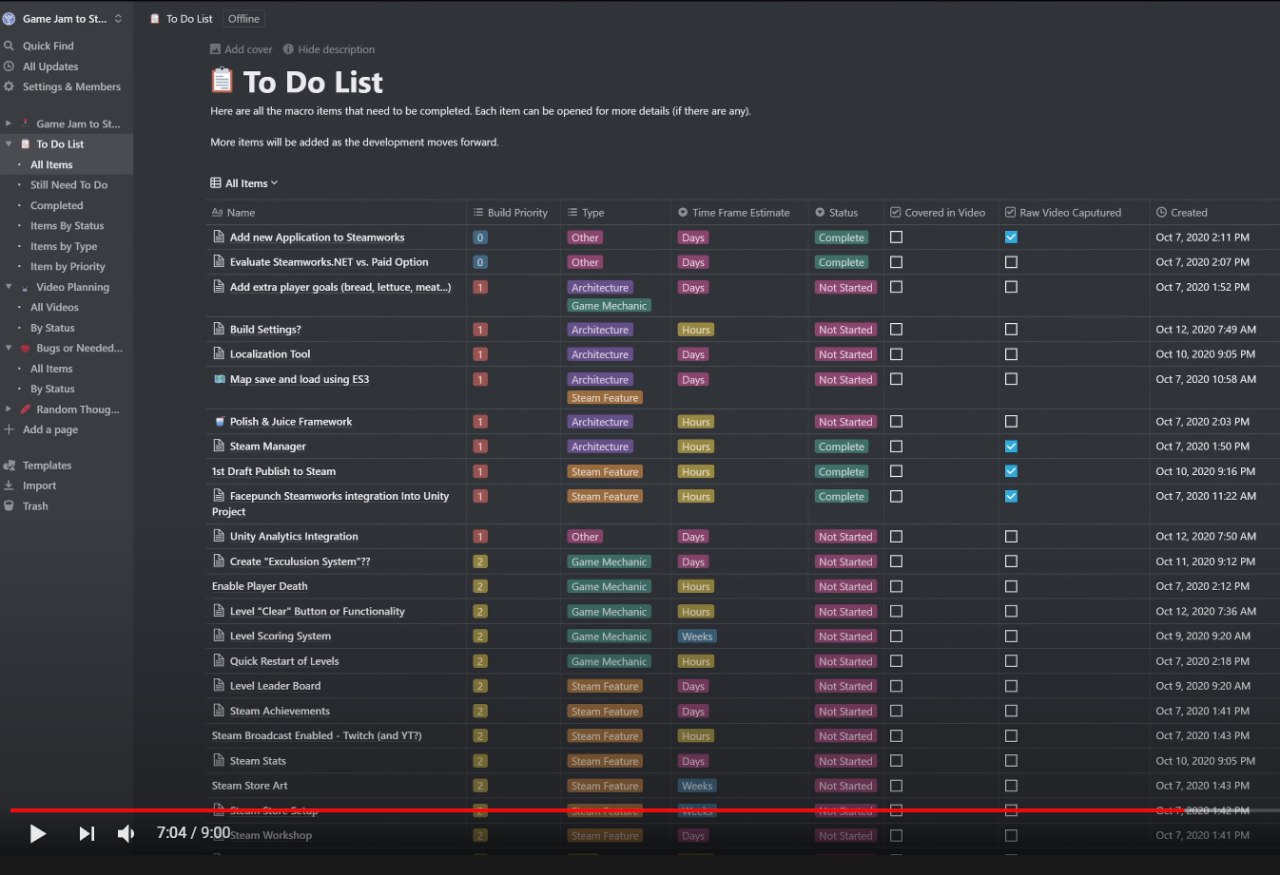Open the Build Priority column header menu
Image resolution: width=1280 pixels, height=875 pixels.
[x=513, y=212]
